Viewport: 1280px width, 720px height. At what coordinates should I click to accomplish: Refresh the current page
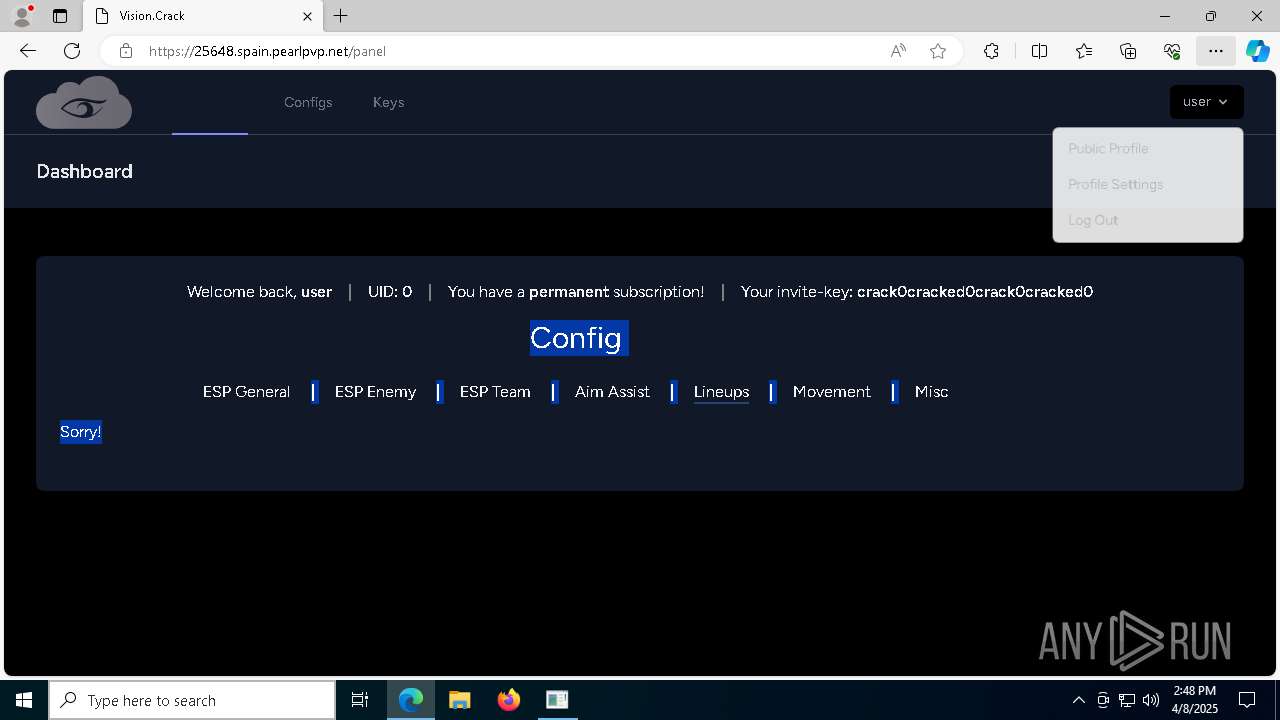coord(72,51)
